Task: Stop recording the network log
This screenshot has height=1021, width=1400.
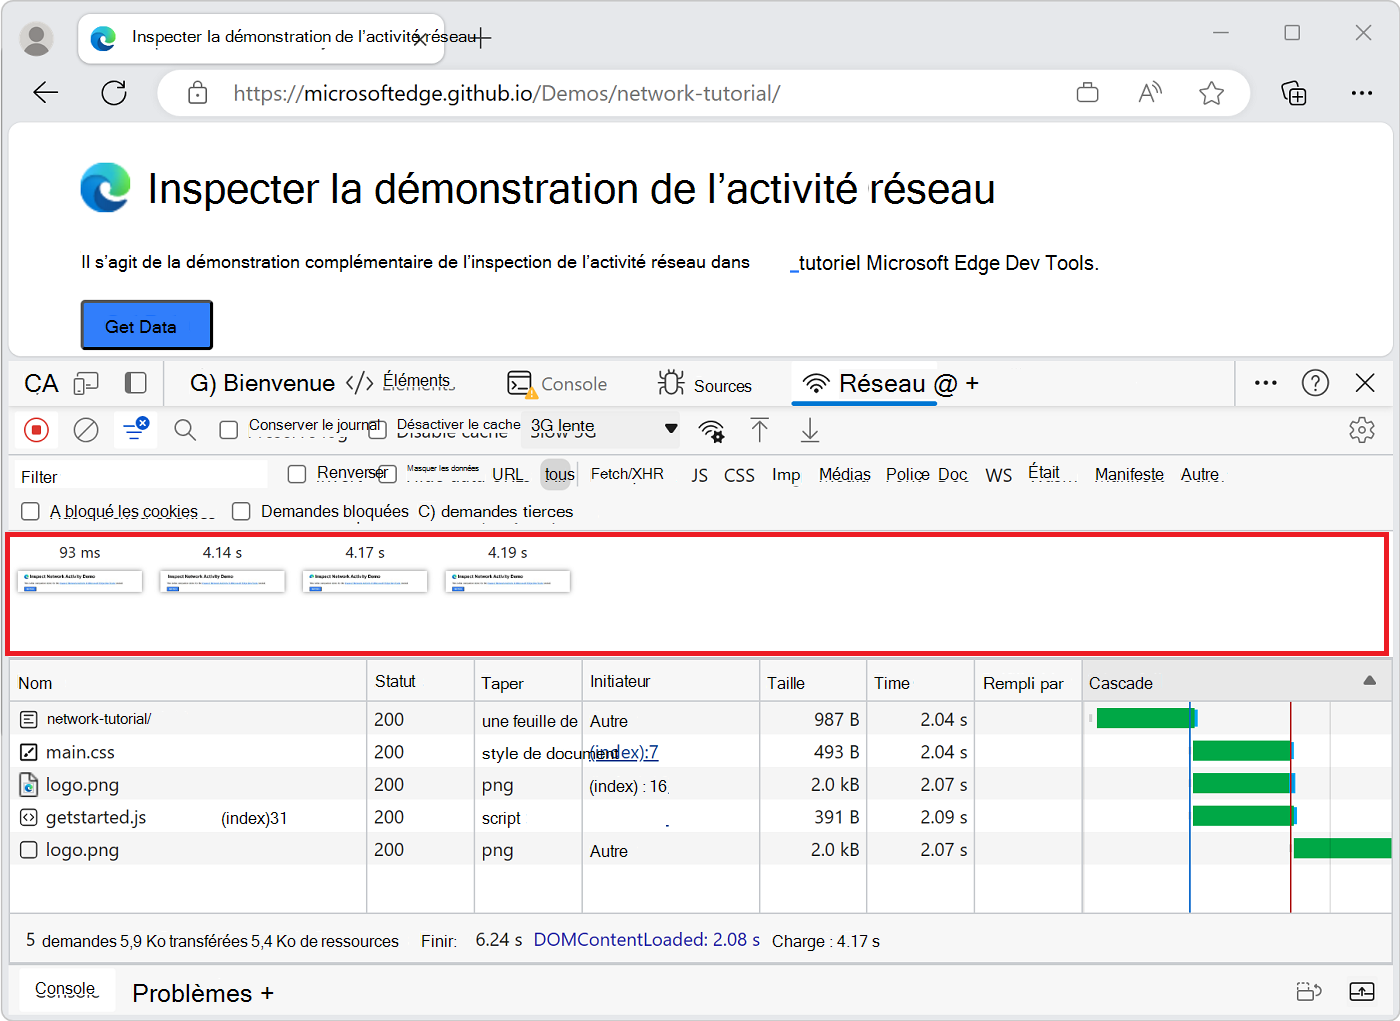Action: [x=36, y=430]
